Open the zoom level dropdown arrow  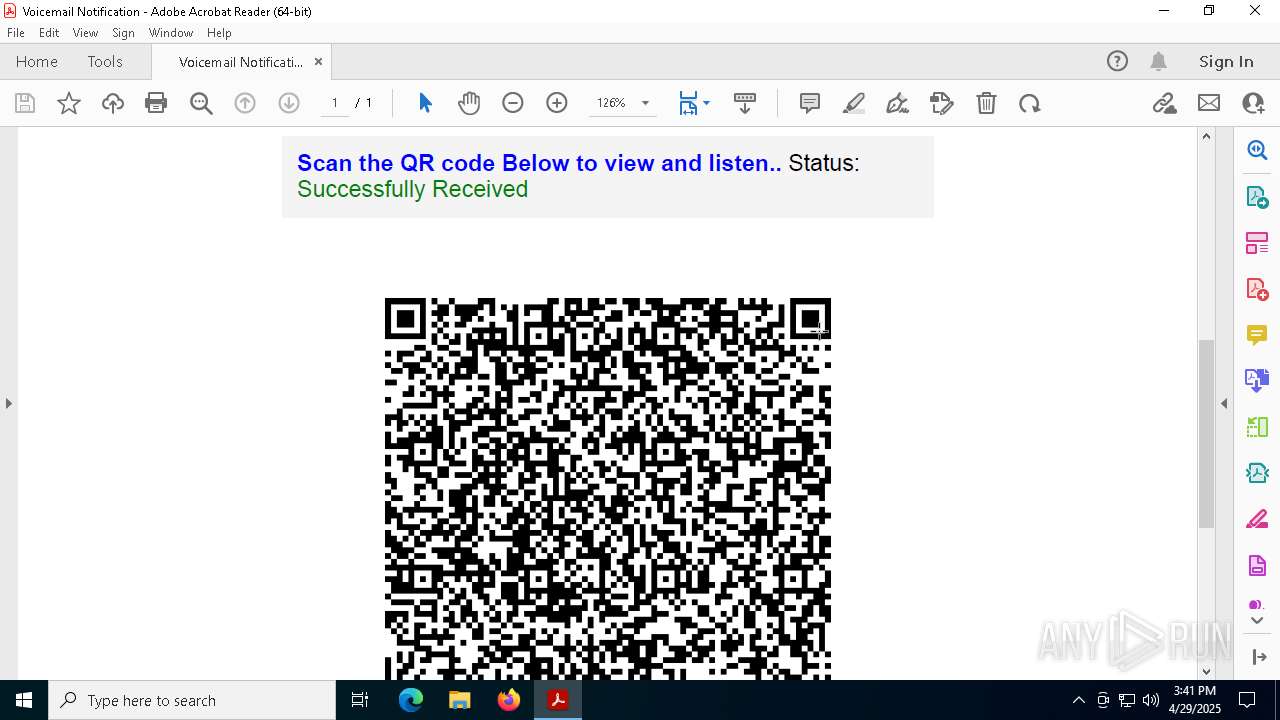point(645,103)
